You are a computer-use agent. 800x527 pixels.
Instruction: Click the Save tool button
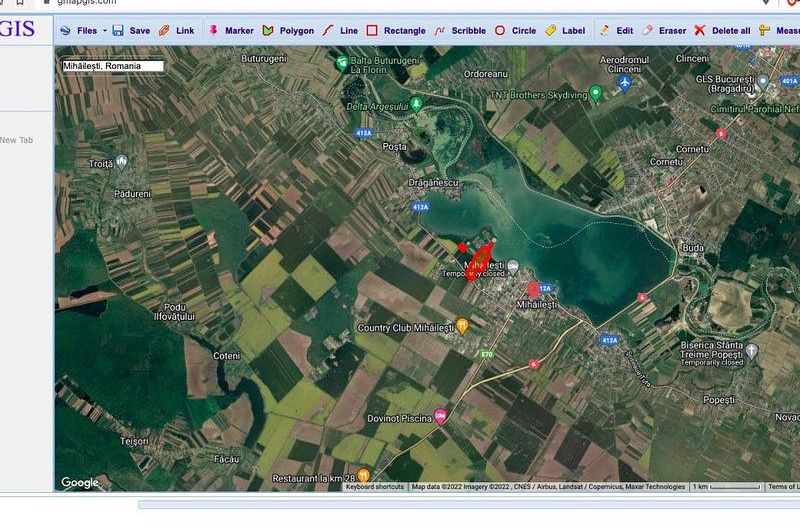[131, 31]
